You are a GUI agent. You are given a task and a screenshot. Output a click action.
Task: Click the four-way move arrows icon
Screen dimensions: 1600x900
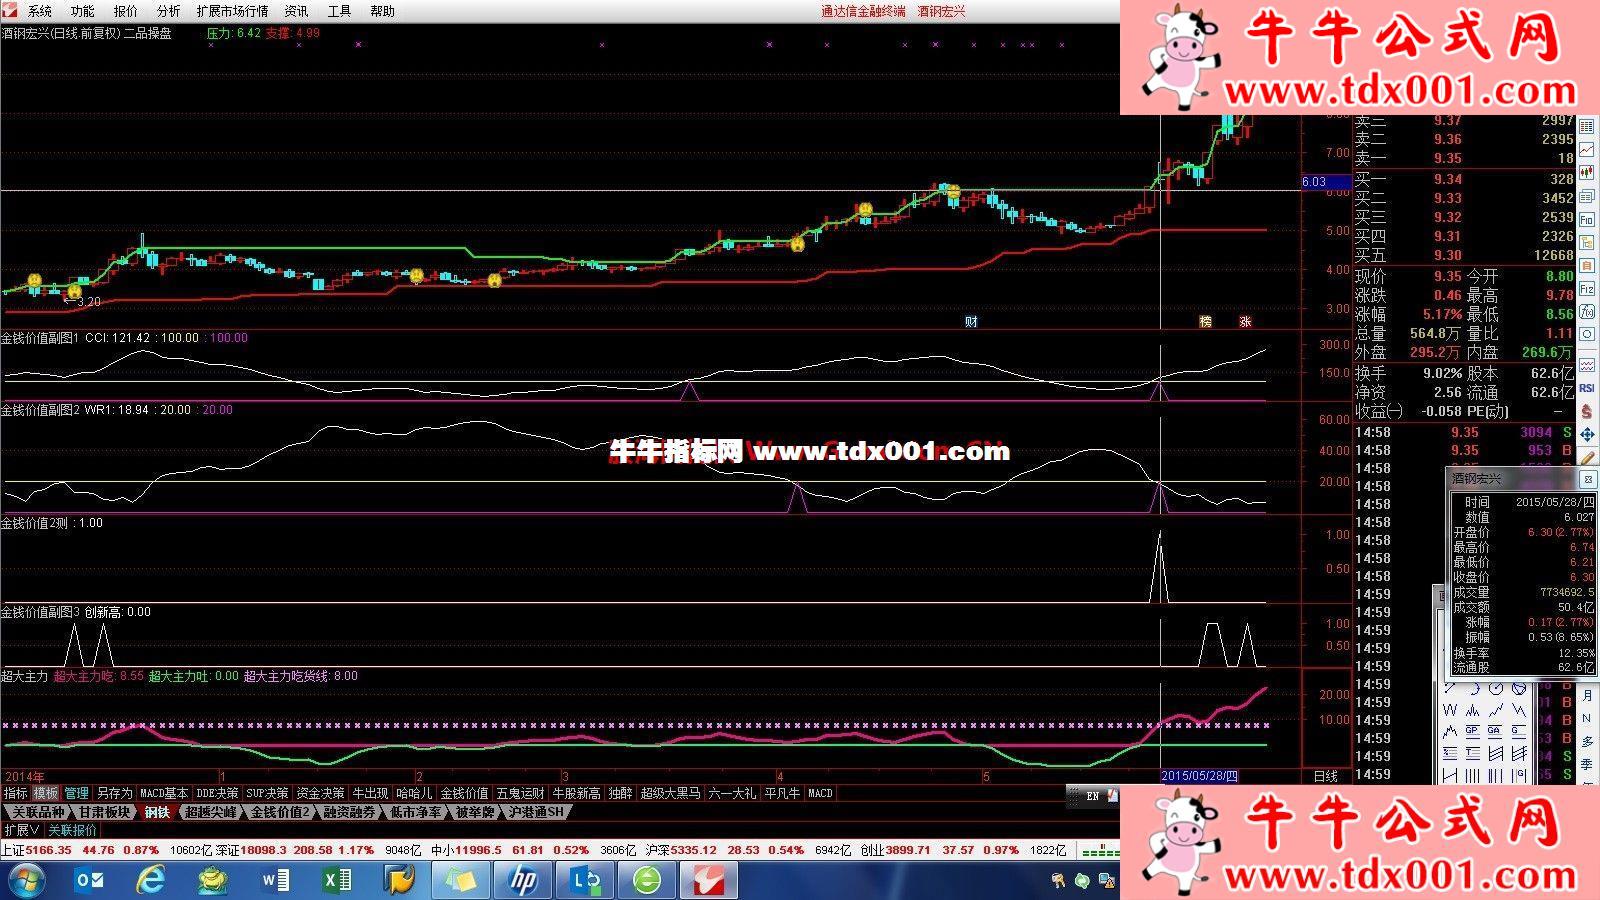[x=1587, y=434]
